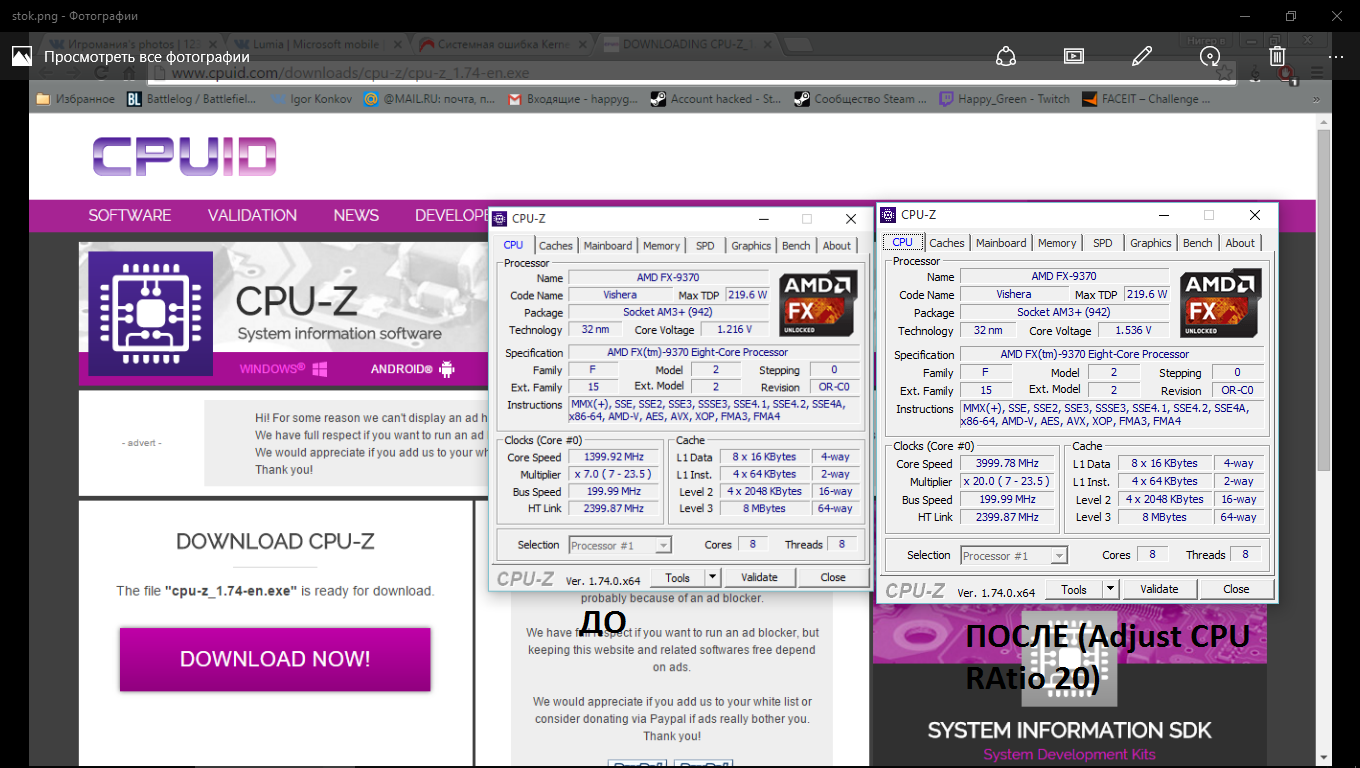Image resolution: width=1360 pixels, height=768 pixels.
Task: Open the Processor #1 selection dropdown in the ДО CPU-Z window
Action: [x=620, y=545]
